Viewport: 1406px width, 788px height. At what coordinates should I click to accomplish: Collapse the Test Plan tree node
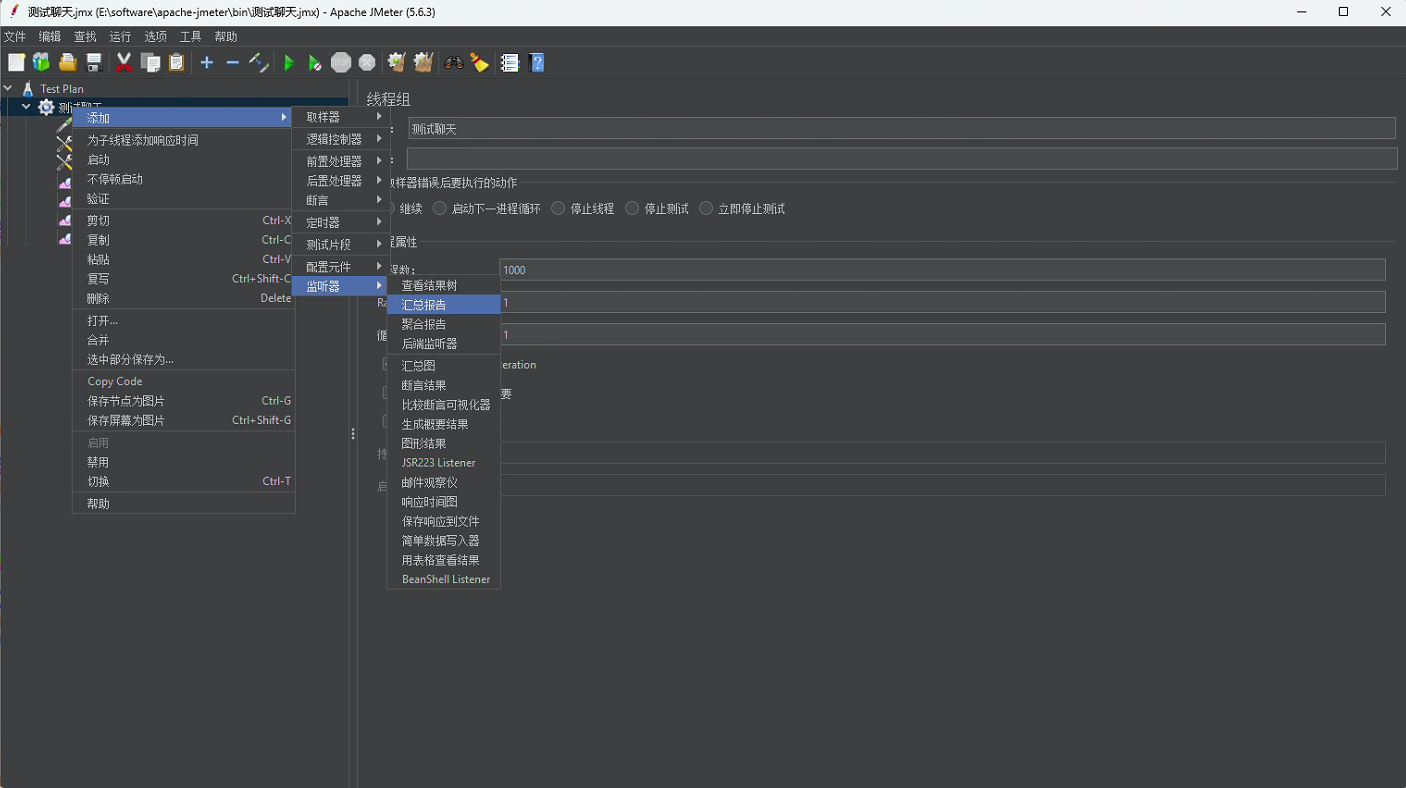pyautogui.click(x=9, y=88)
